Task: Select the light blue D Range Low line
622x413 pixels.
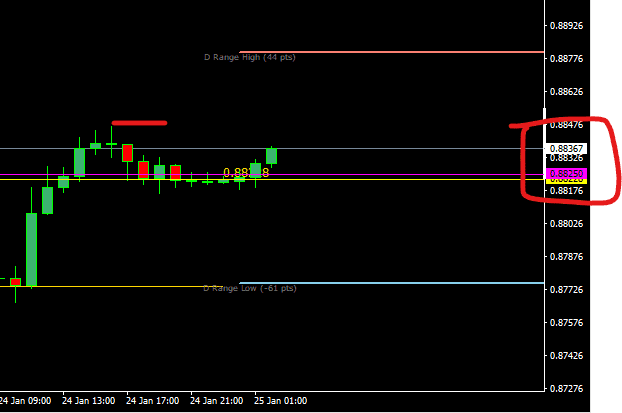Action: (x=392, y=283)
